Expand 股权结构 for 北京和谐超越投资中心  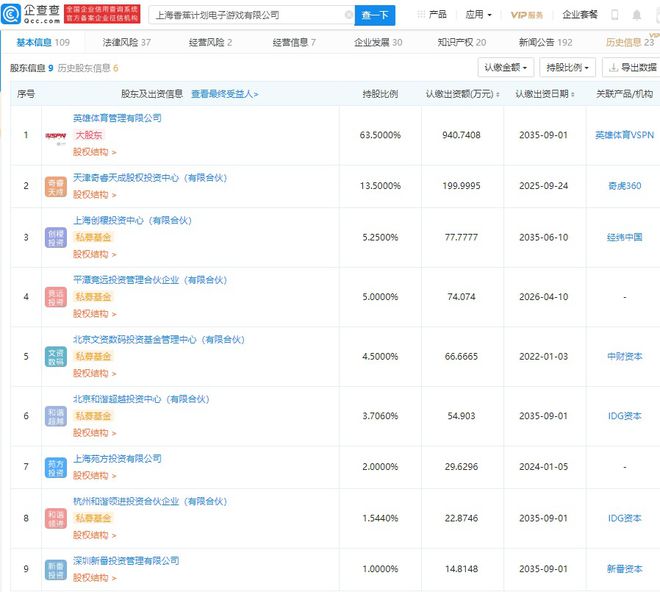click(x=95, y=433)
